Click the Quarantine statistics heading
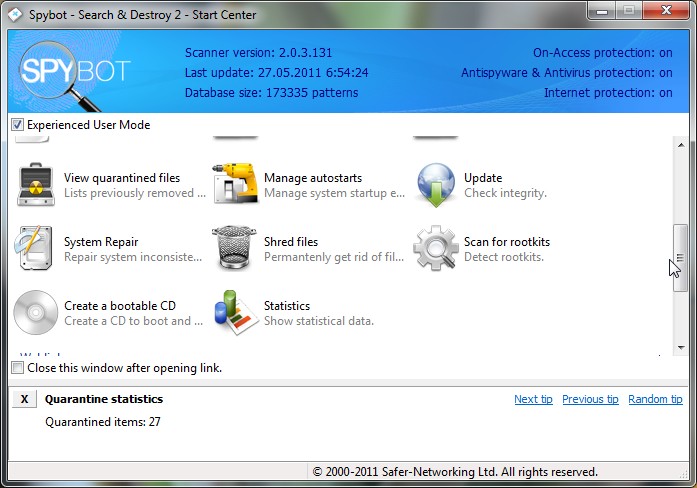 coord(104,399)
